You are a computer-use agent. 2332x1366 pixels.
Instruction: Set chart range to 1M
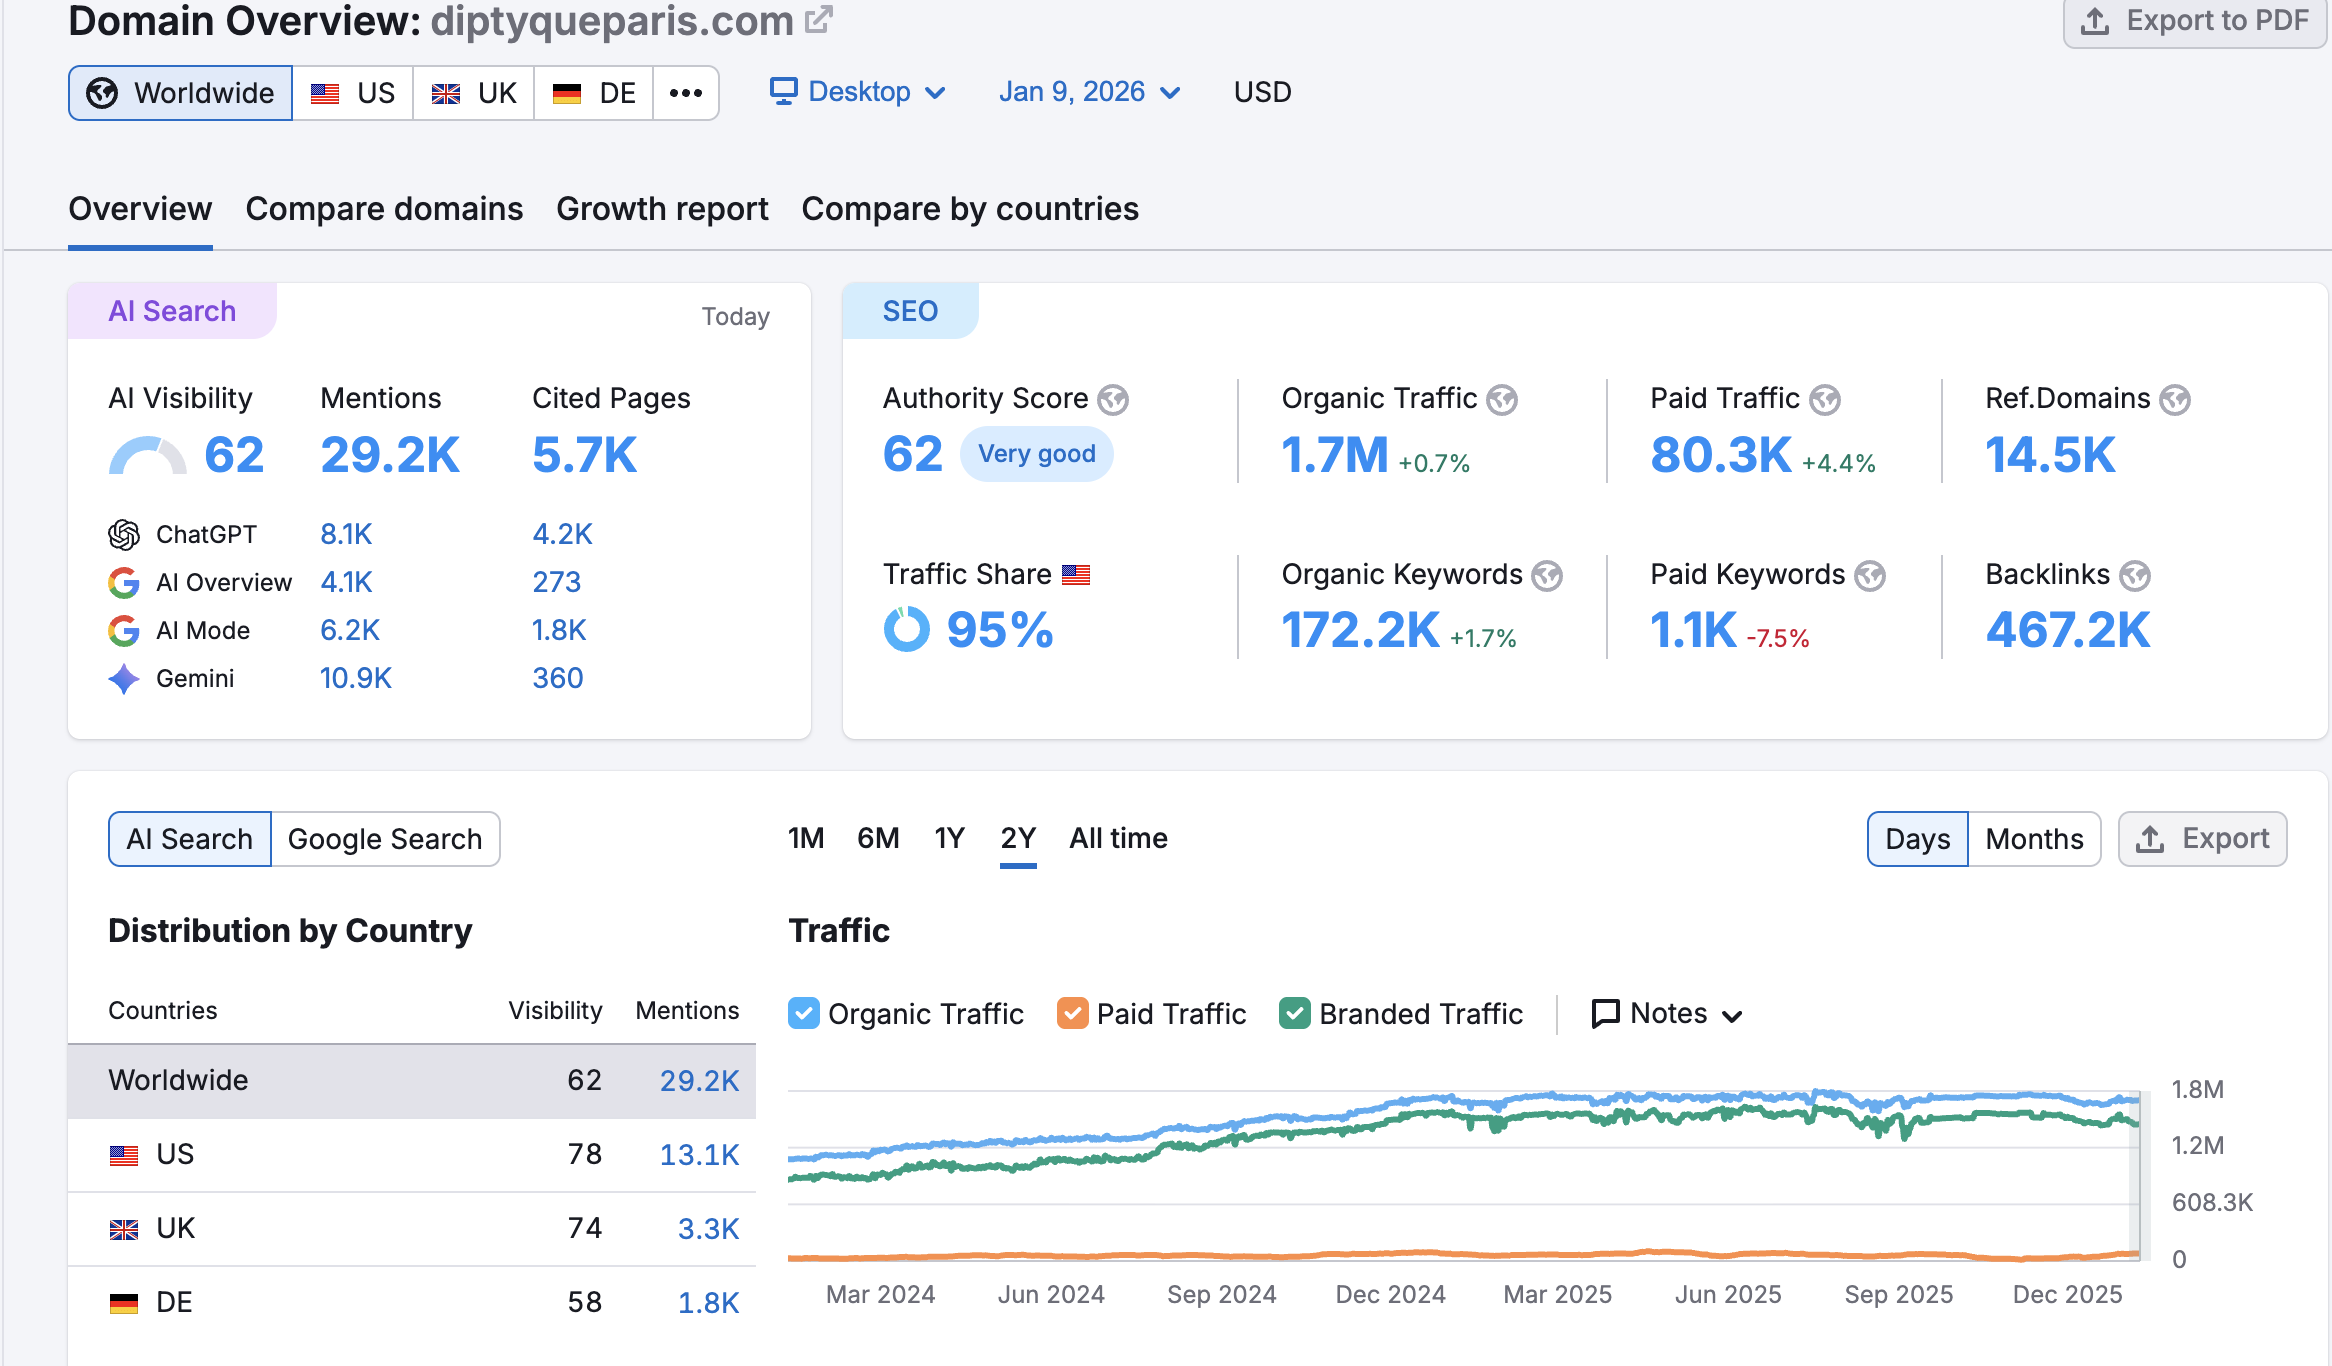click(806, 838)
